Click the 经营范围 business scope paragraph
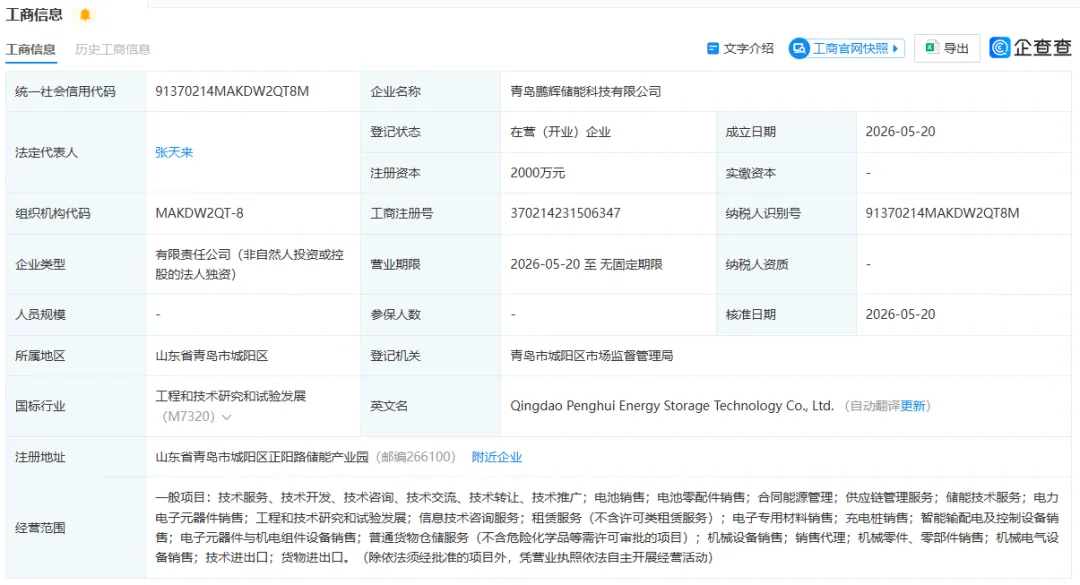The width and height of the screenshot is (1080, 585). click(607, 527)
